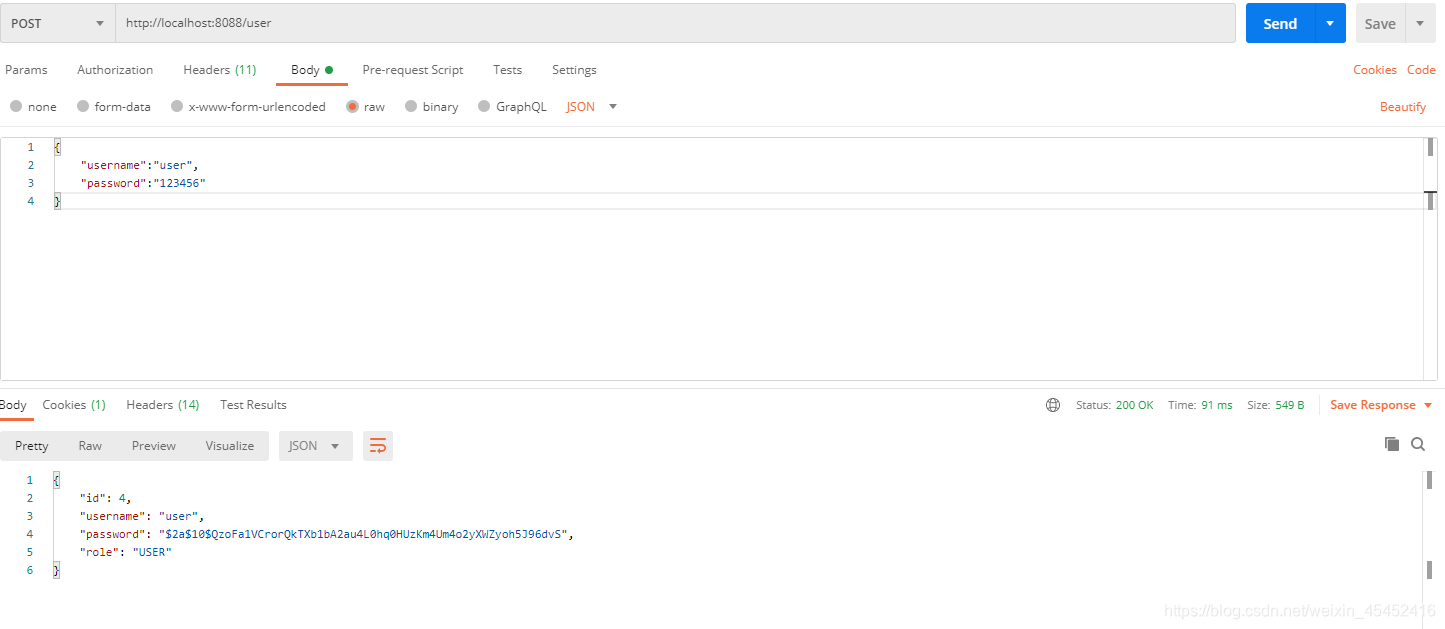Open the response Headers (14) tab
The image size is (1445, 629).
(x=162, y=405)
